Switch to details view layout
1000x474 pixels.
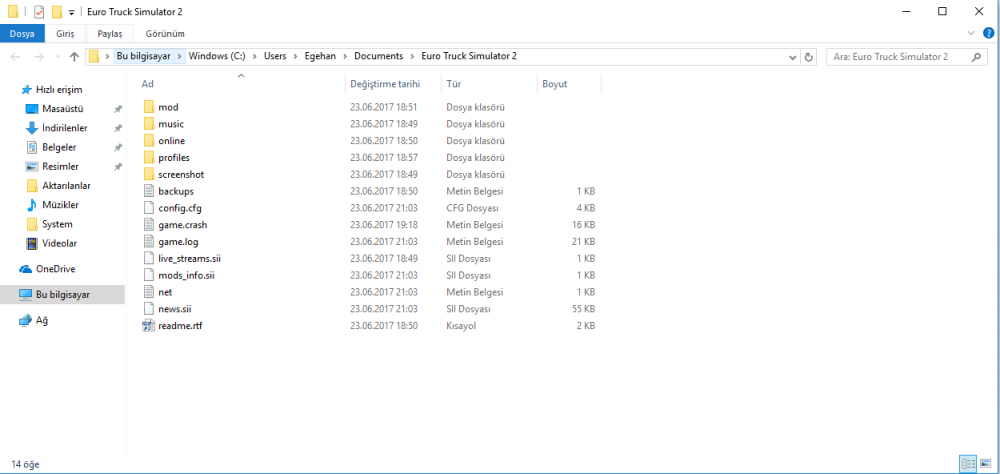click(x=967, y=464)
